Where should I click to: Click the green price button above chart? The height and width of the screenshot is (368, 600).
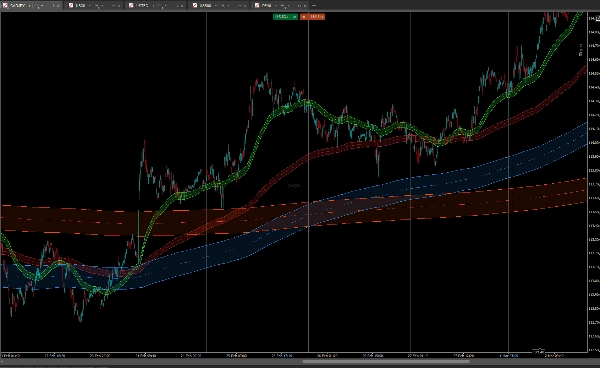(285, 17)
